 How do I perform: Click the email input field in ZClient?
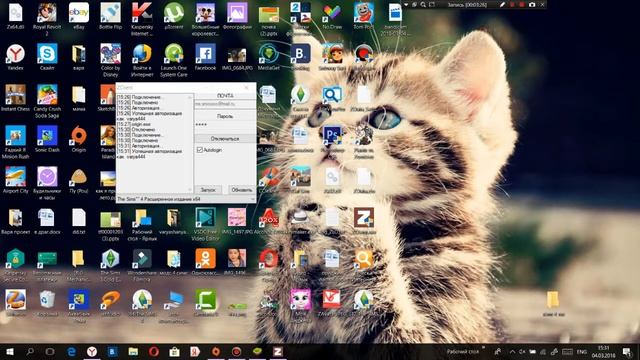225,104
